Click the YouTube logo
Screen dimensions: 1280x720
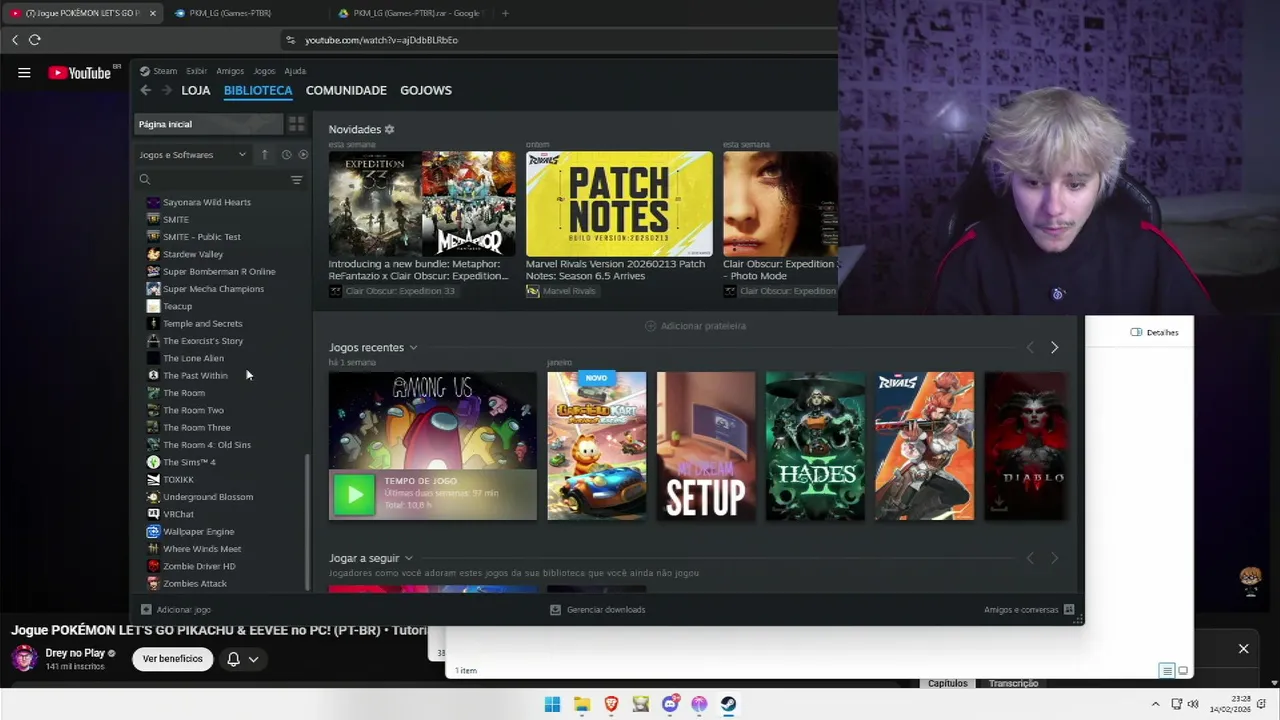80,73
